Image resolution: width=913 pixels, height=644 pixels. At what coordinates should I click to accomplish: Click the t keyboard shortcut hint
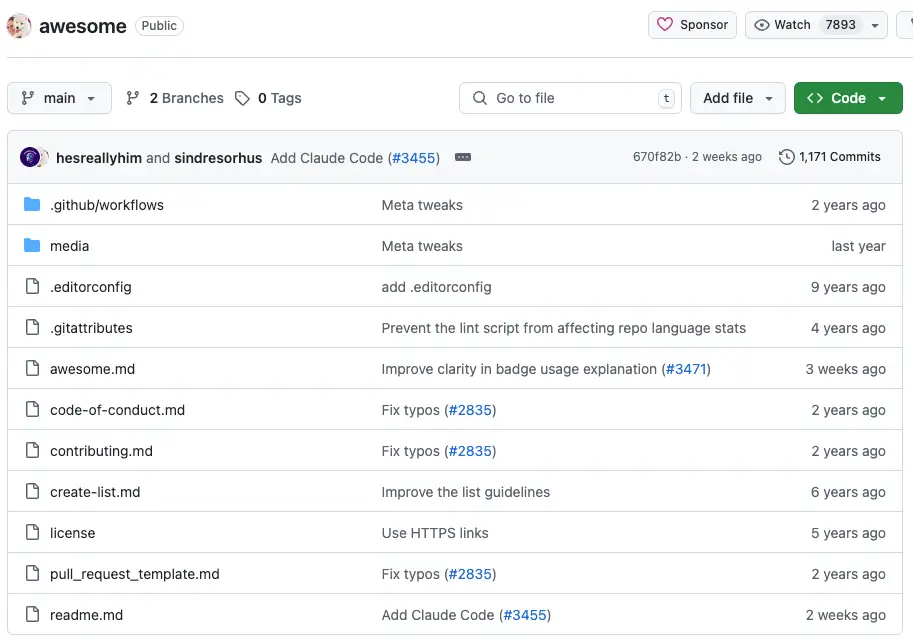[666, 98]
